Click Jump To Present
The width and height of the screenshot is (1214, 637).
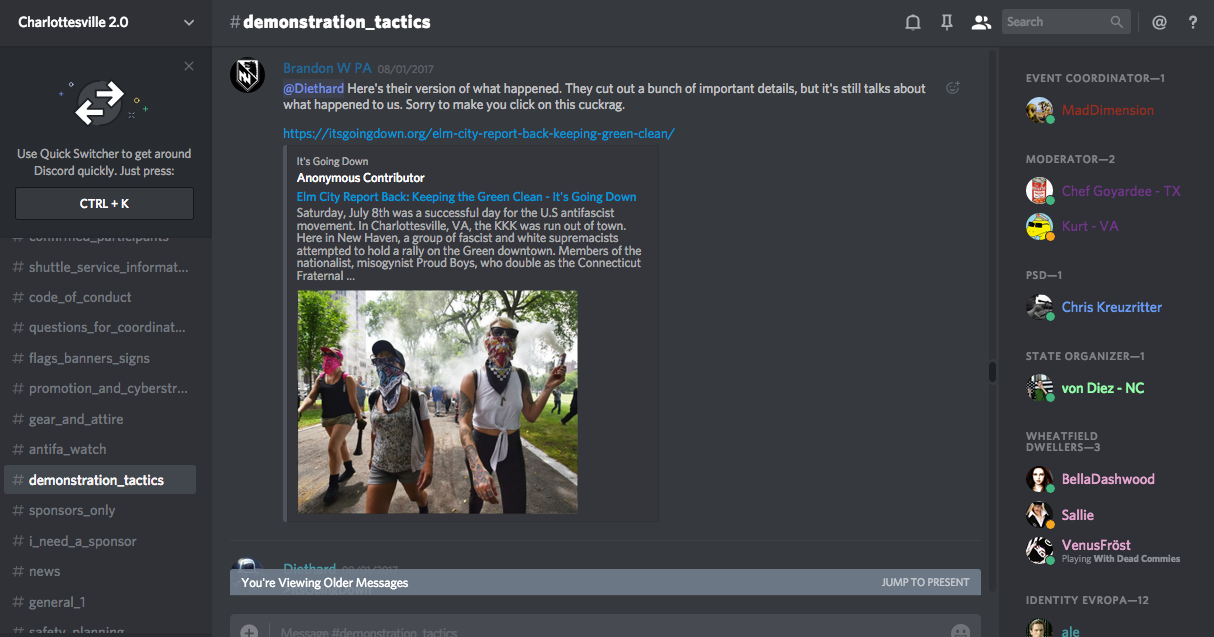point(925,582)
